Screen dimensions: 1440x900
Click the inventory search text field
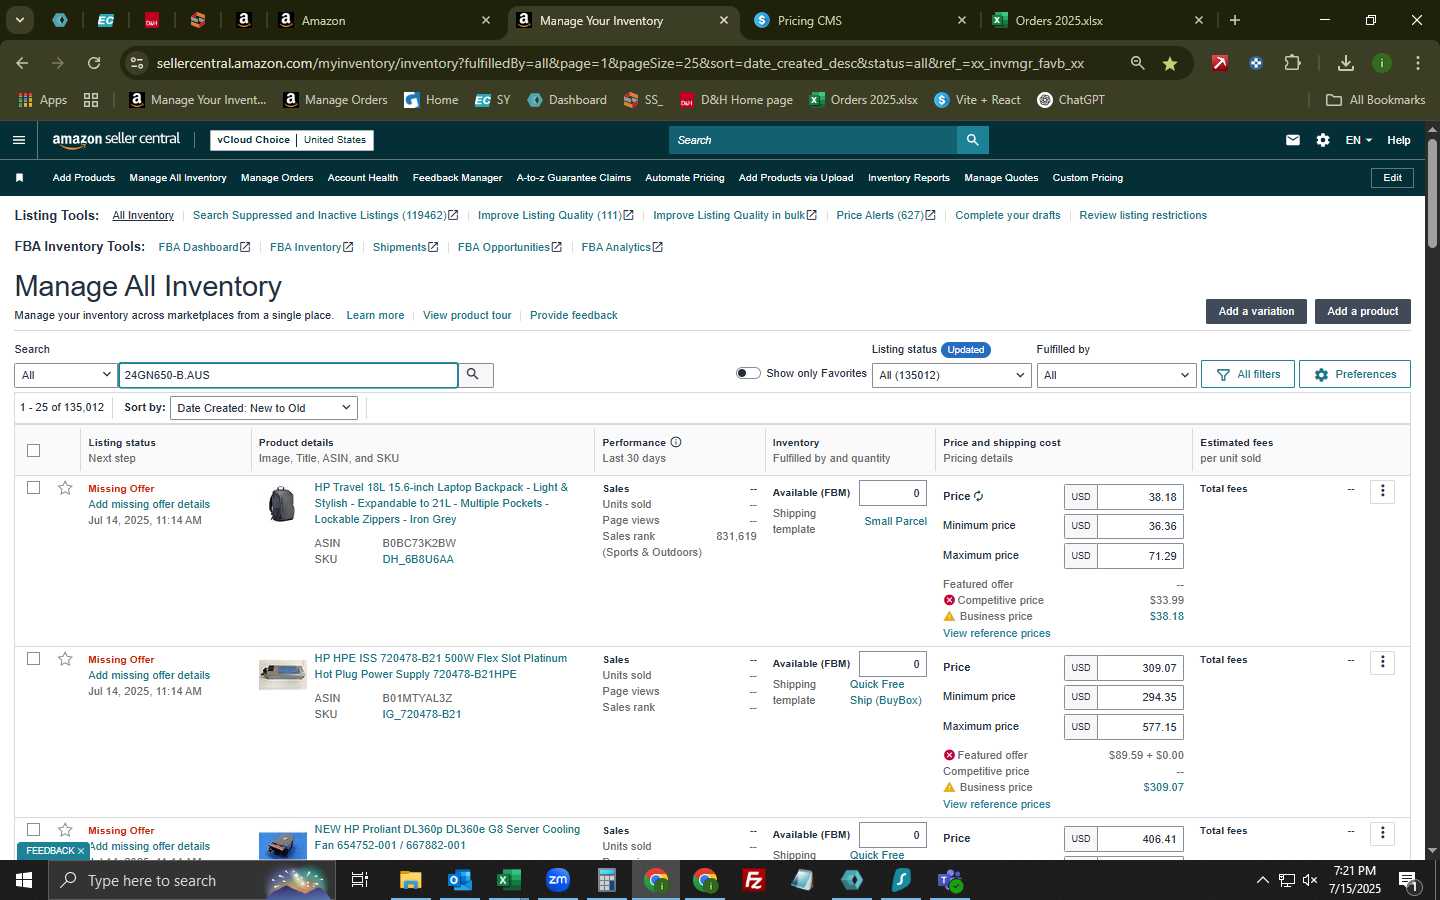[x=288, y=375]
